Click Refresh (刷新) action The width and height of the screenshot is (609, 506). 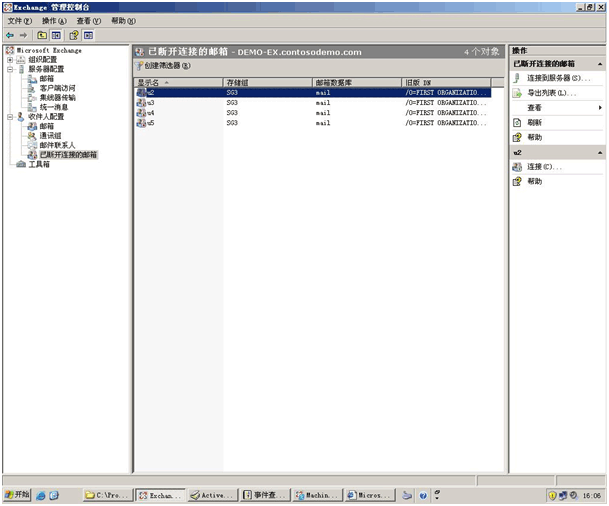(534, 123)
